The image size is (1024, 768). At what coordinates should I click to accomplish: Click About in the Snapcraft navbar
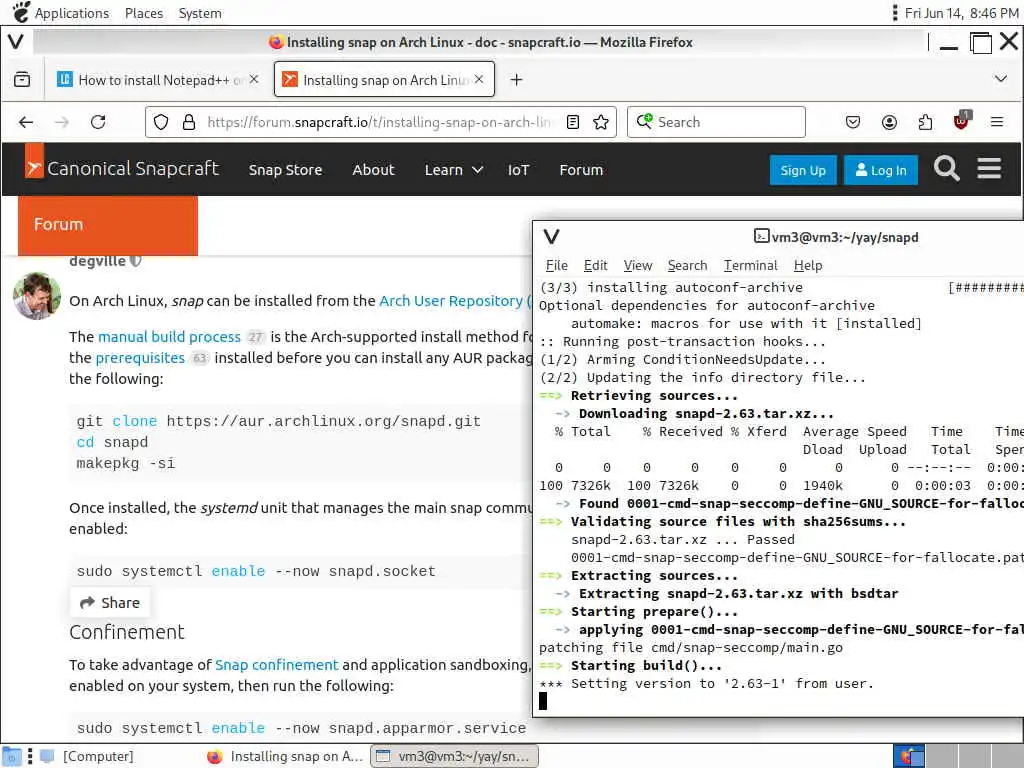374,170
